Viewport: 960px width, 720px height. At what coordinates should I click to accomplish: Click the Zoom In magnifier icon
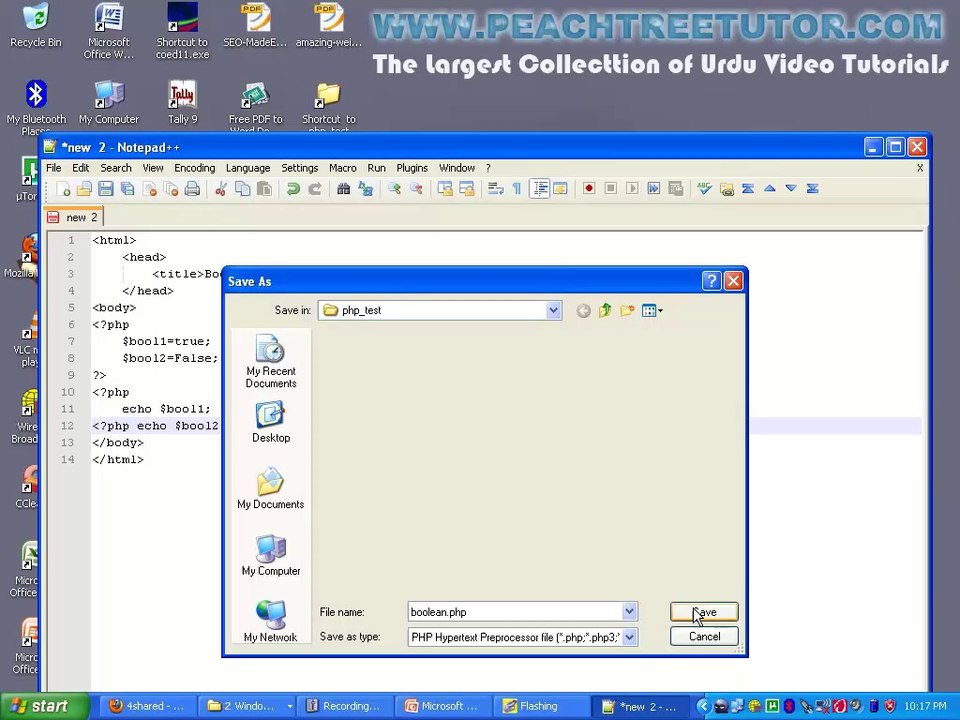coord(394,189)
